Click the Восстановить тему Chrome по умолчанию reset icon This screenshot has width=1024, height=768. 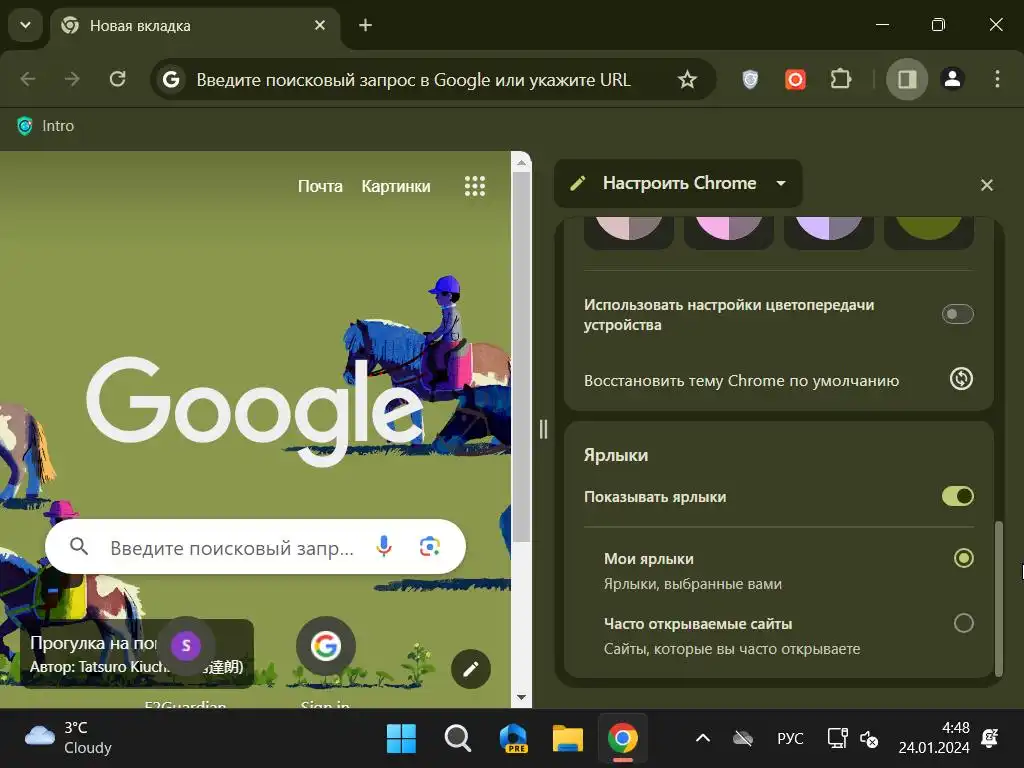click(961, 379)
